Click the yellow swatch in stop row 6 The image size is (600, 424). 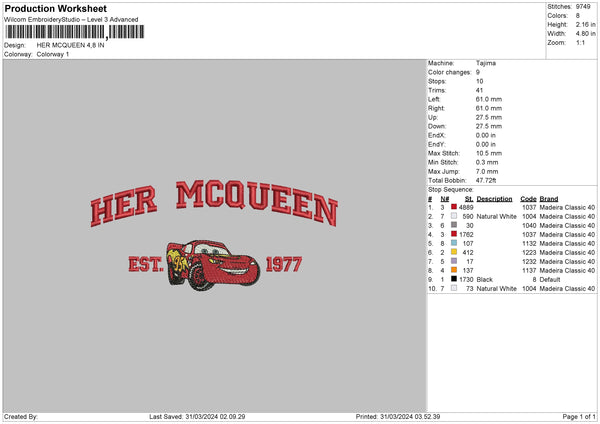pyautogui.click(x=454, y=252)
